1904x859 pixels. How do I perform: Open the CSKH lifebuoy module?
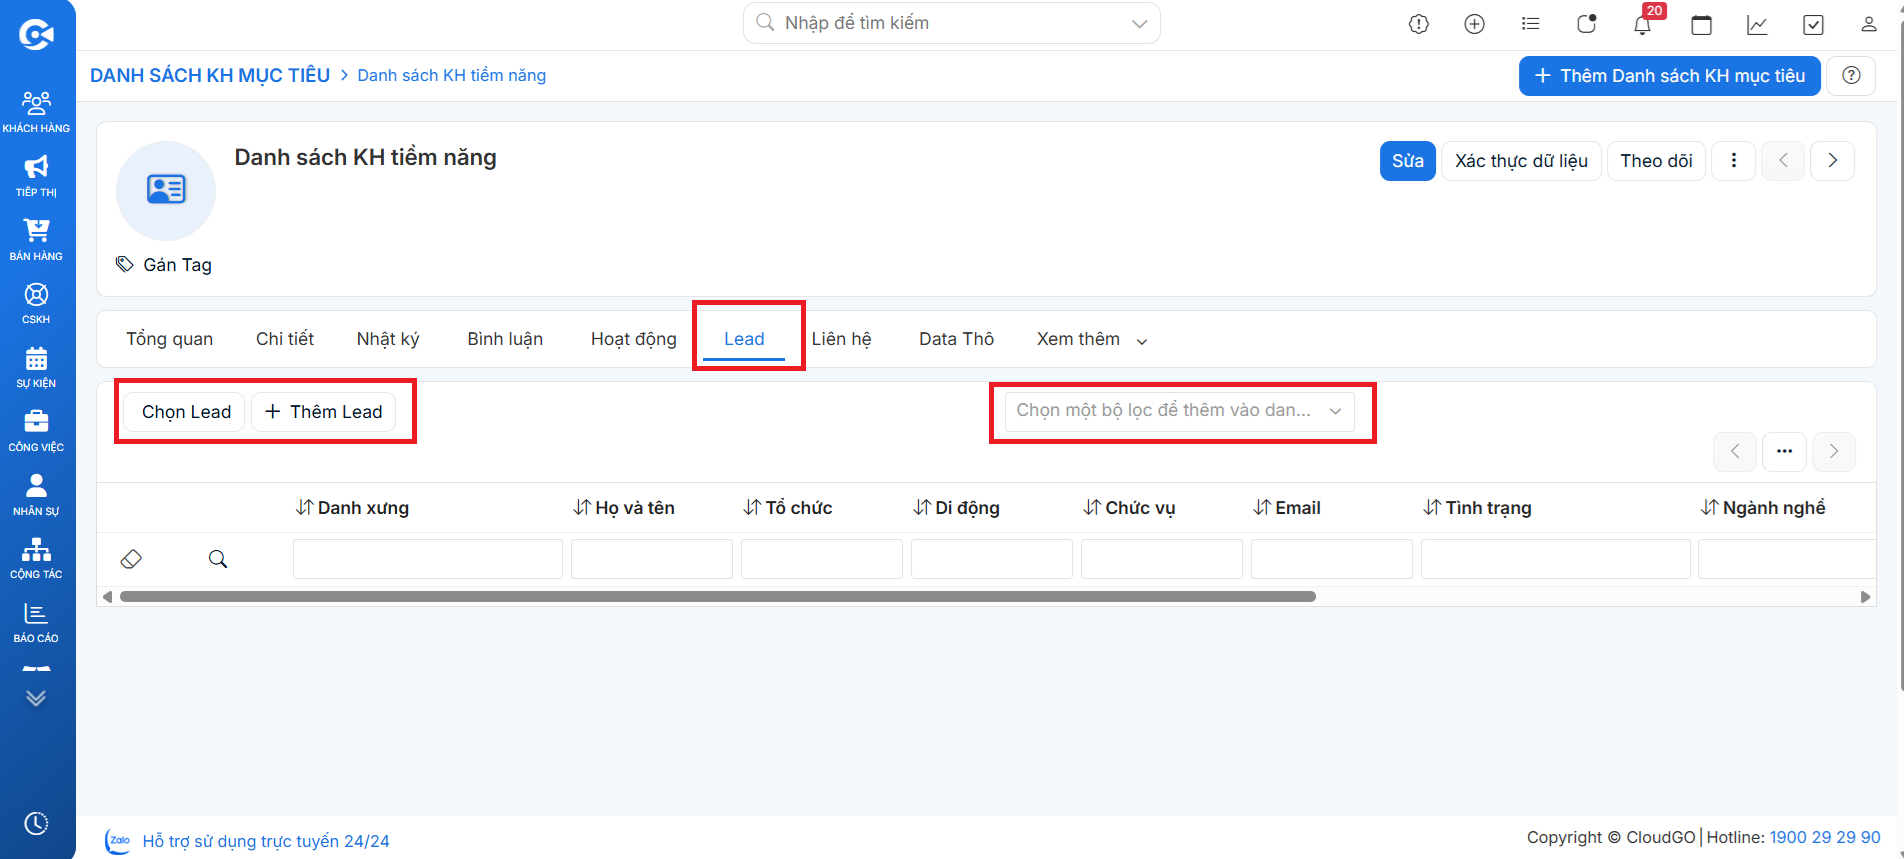tap(36, 303)
